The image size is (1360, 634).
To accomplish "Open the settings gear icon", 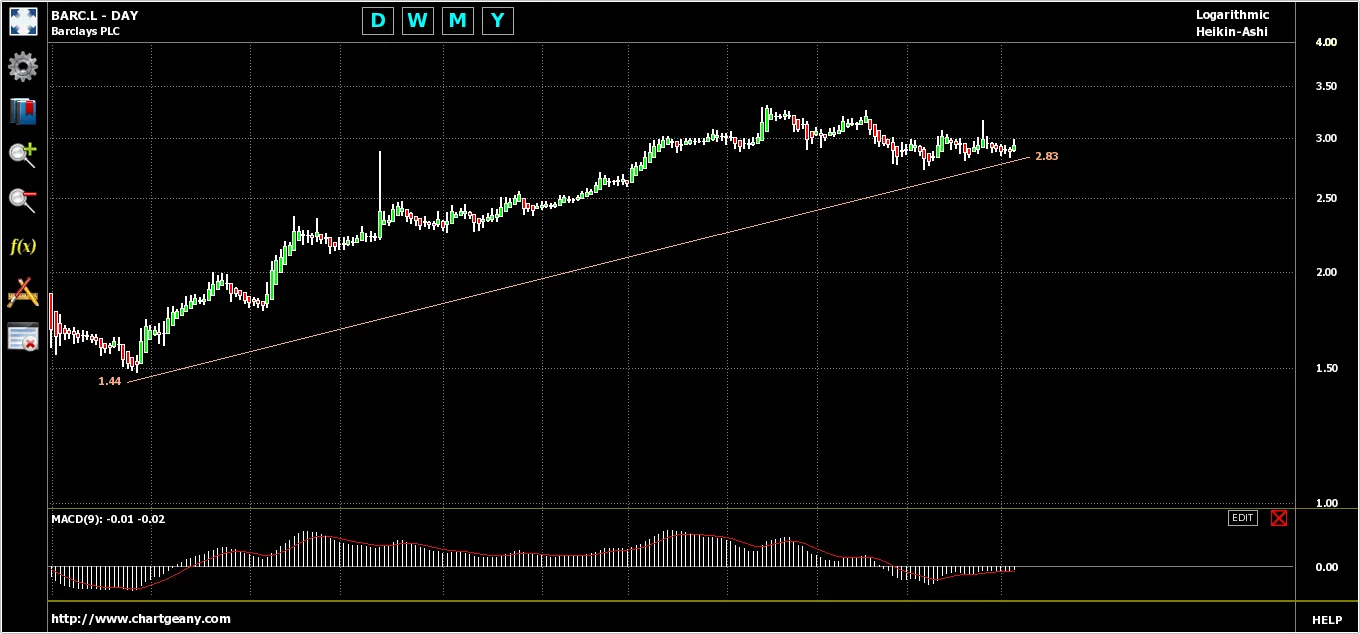I will pyautogui.click(x=22, y=67).
